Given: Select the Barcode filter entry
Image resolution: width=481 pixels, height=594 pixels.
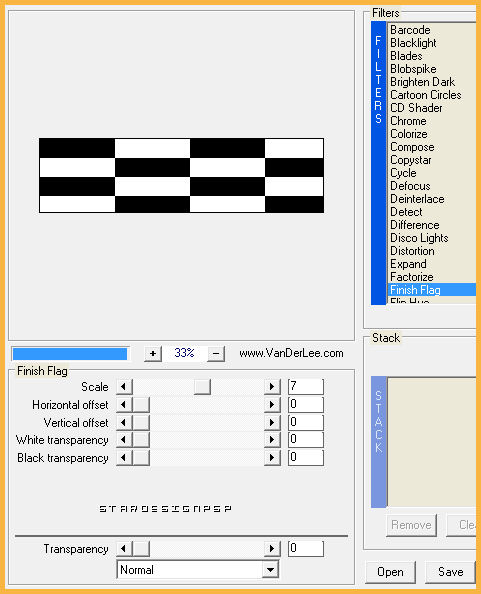Looking at the screenshot, I should (410, 30).
